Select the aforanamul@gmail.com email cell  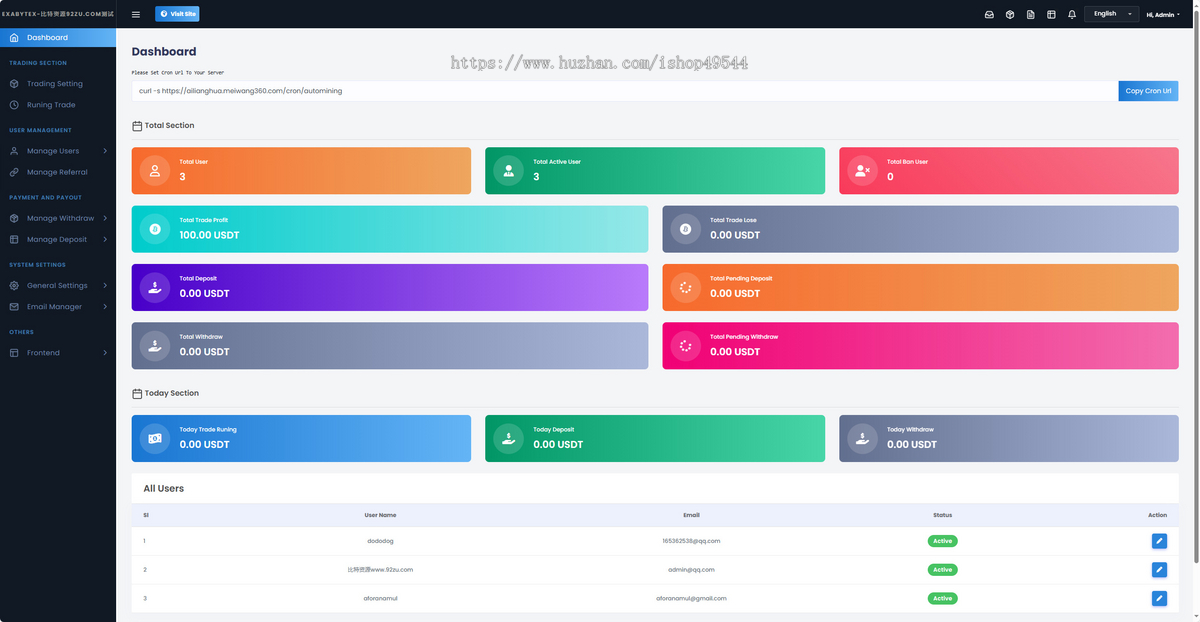(x=691, y=598)
